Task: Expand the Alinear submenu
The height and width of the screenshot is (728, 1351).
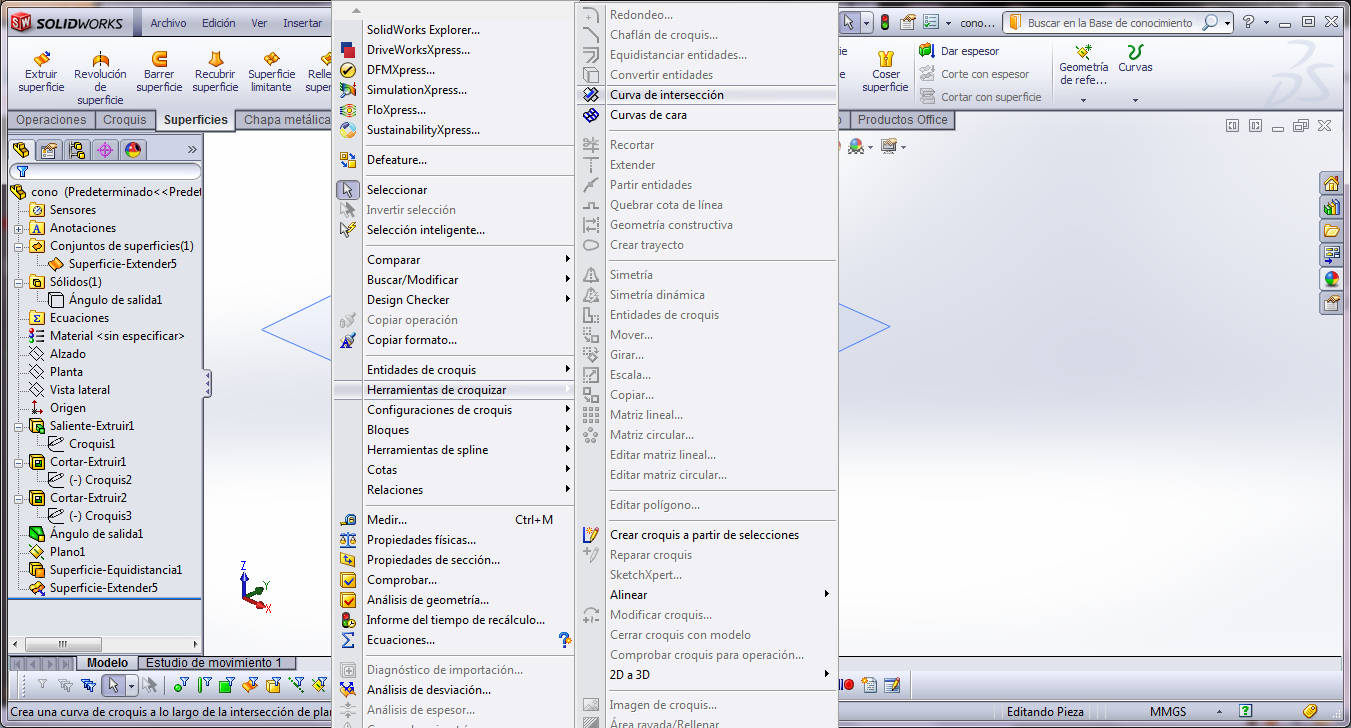Action: pos(707,595)
